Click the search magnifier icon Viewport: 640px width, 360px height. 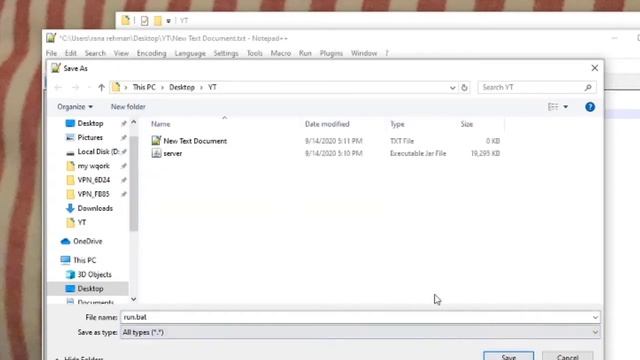tap(588, 87)
